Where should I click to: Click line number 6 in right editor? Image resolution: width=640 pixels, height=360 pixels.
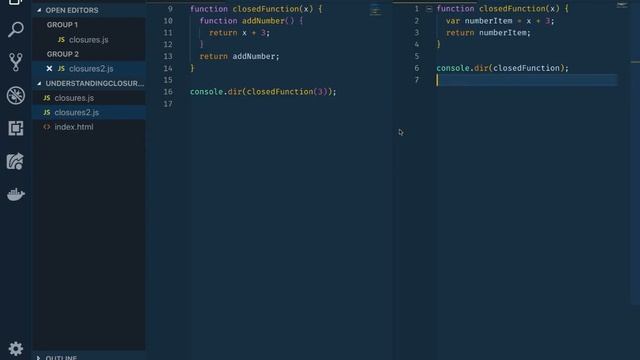[x=417, y=68]
